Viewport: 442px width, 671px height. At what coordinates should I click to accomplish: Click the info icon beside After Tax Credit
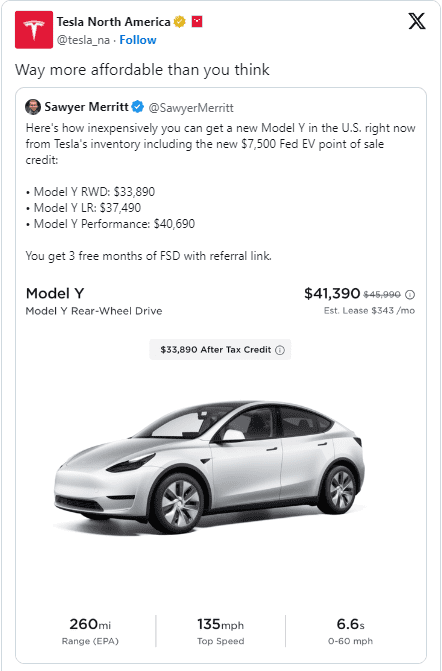pos(280,350)
